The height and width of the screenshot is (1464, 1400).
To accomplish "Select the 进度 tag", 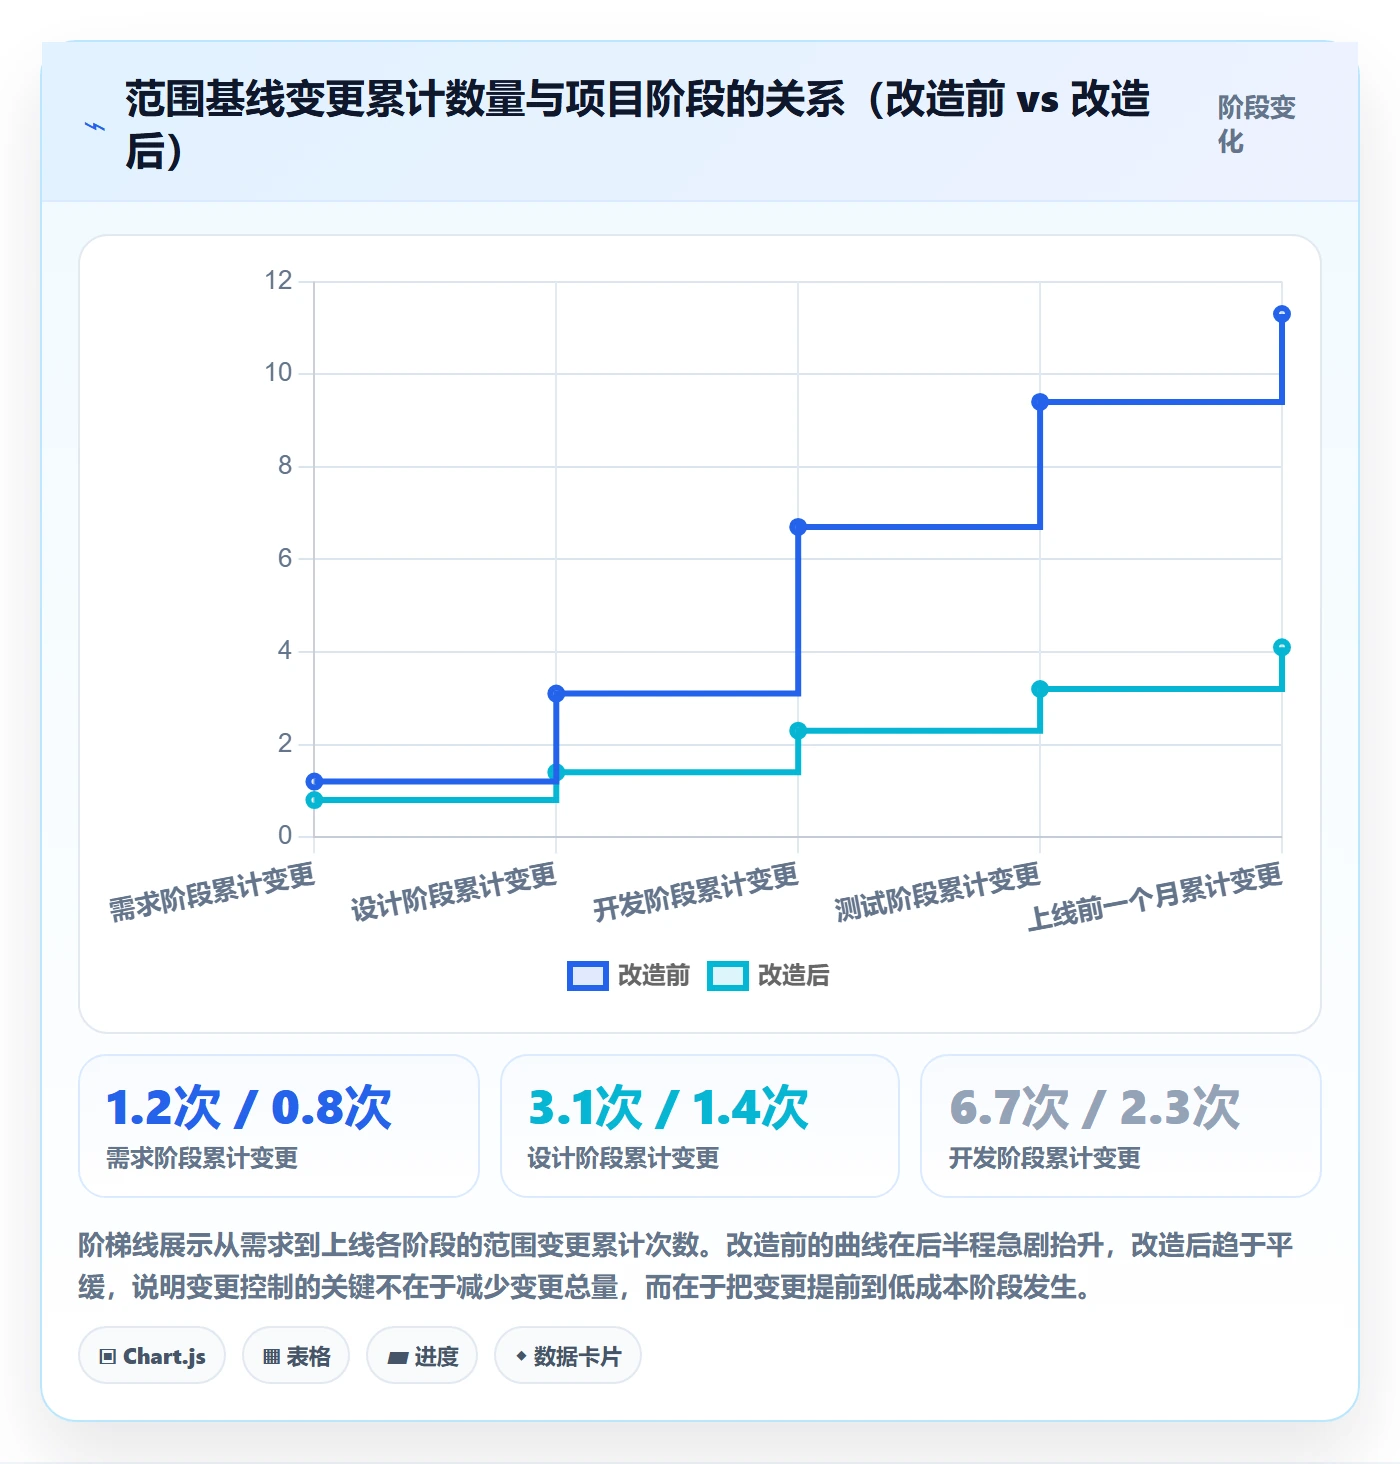I will [x=422, y=1356].
